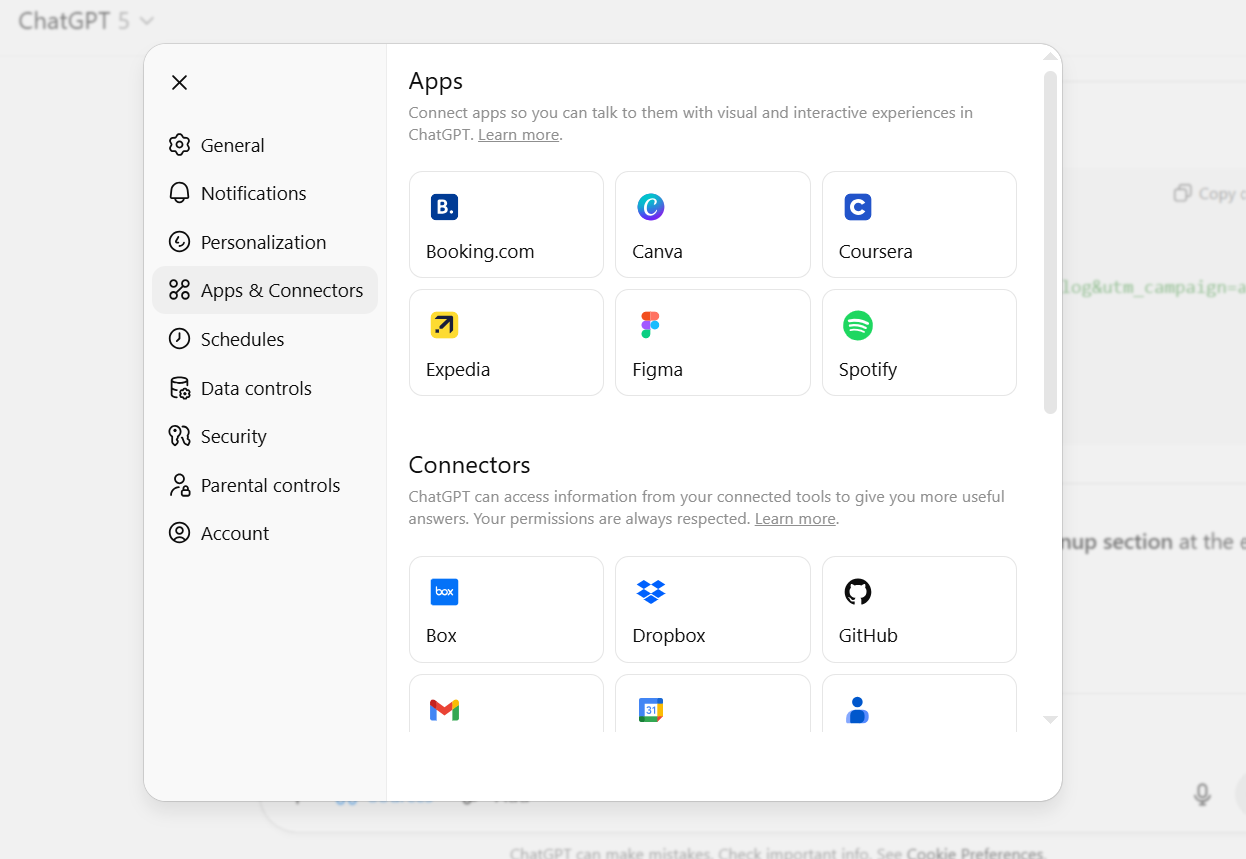The width and height of the screenshot is (1246, 859).
Task: Click the Booking.com logo icon
Action: [x=444, y=207]
